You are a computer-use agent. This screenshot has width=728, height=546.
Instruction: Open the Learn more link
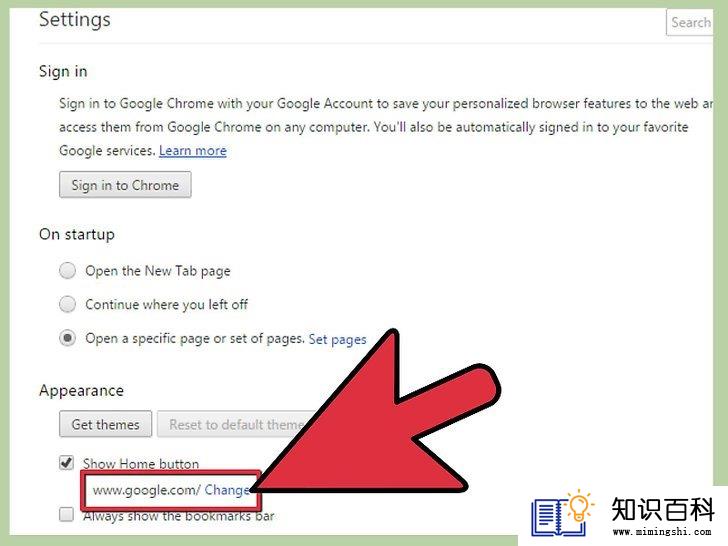tap(193, 150)
